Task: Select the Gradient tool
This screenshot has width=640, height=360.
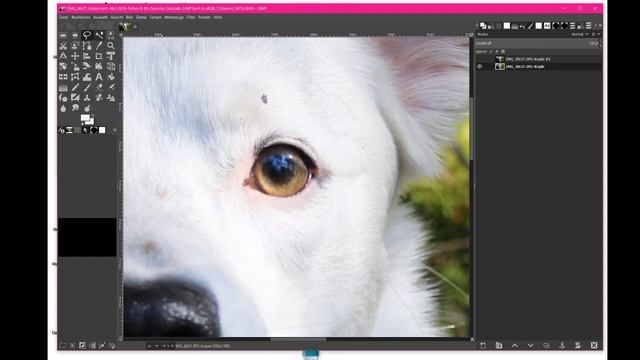Action: click(x=63, y=87)
